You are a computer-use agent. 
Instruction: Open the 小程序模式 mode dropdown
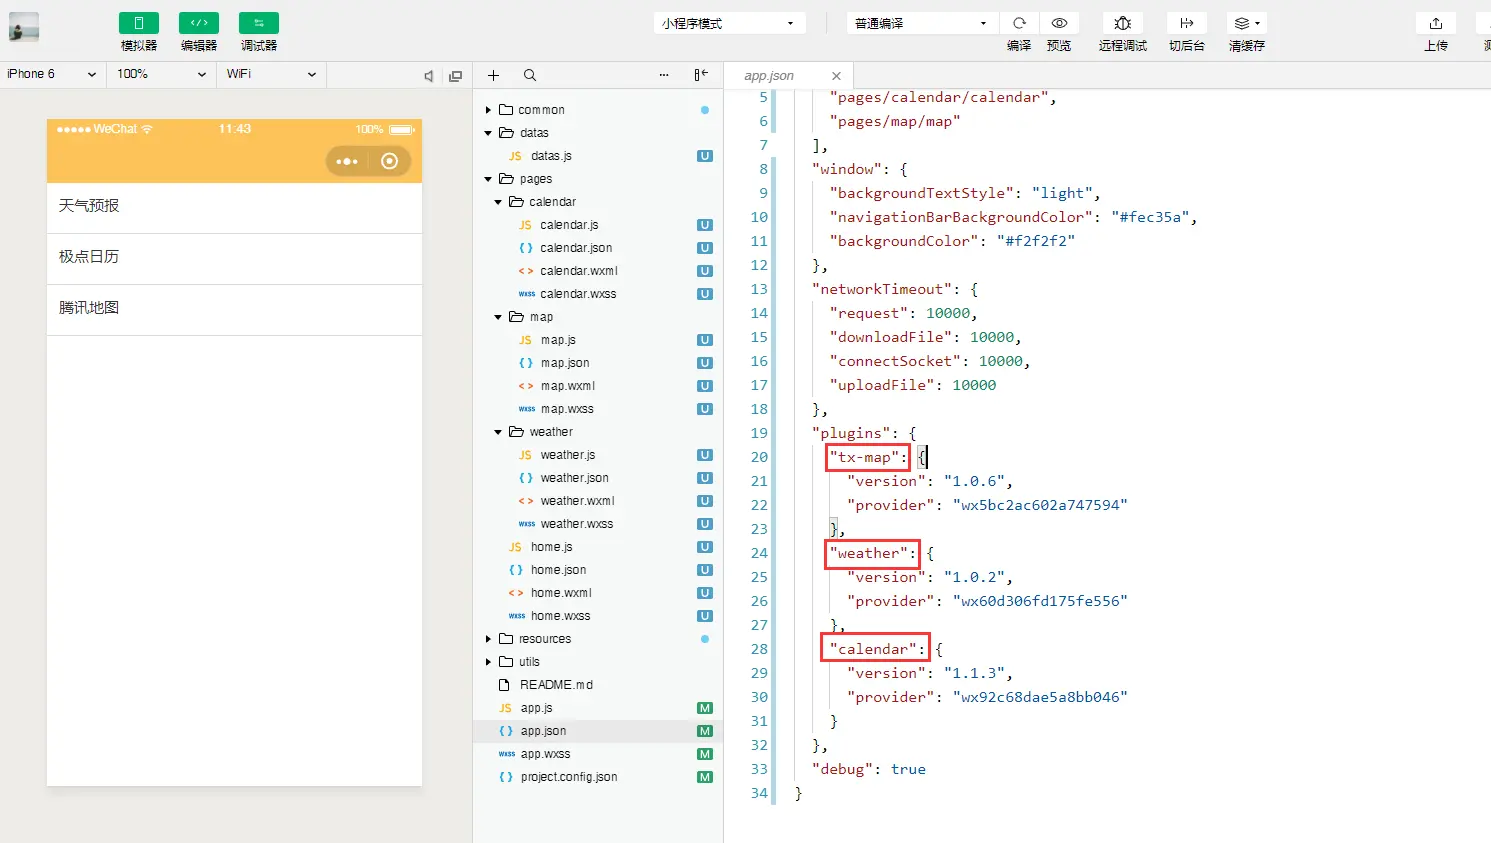click(729, 23)
